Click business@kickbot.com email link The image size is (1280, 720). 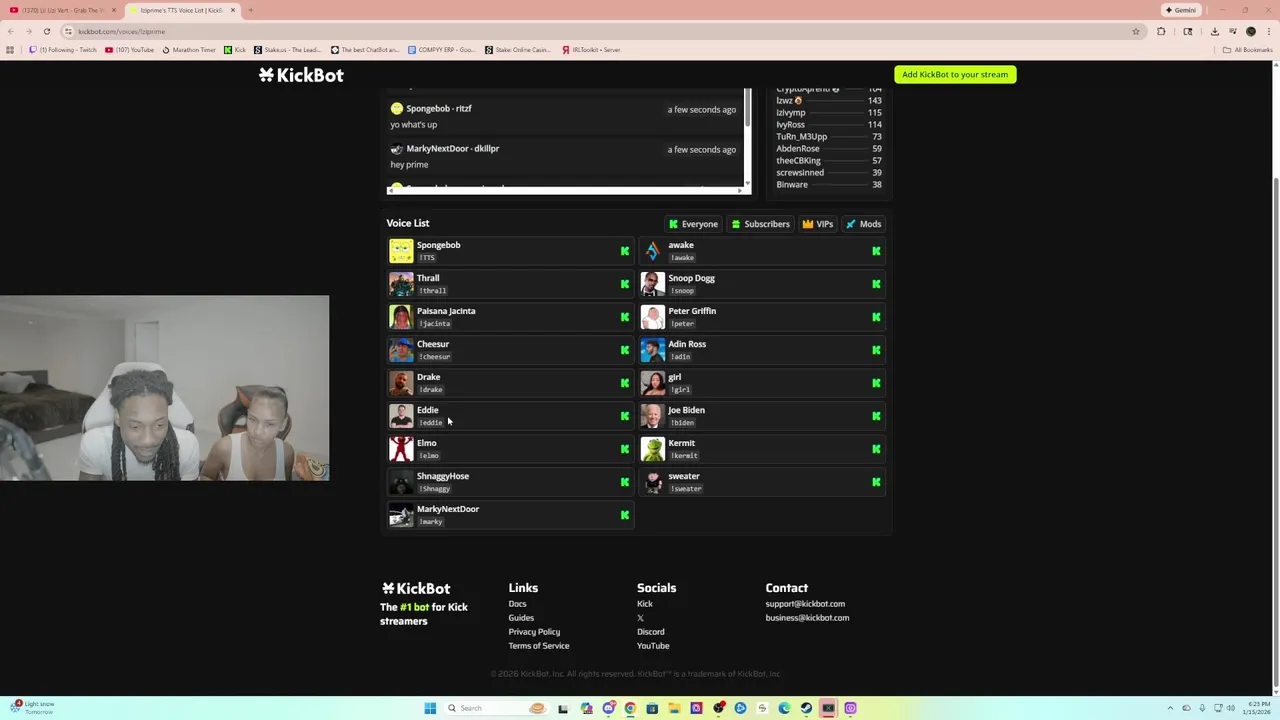coord(807,618)
